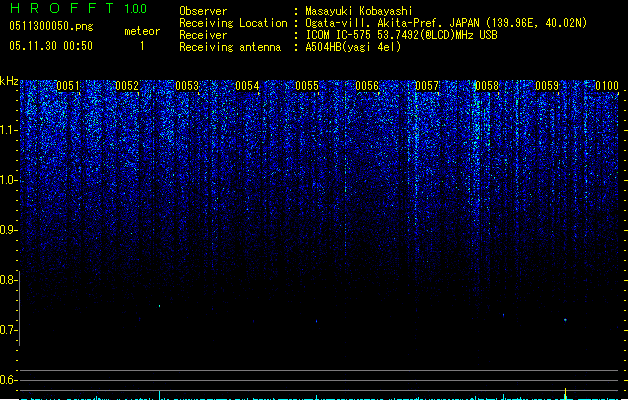This screenshot has width=629, height=400.
Task: Select the file name 0511300050.png
Action: (x=51, y=26)
